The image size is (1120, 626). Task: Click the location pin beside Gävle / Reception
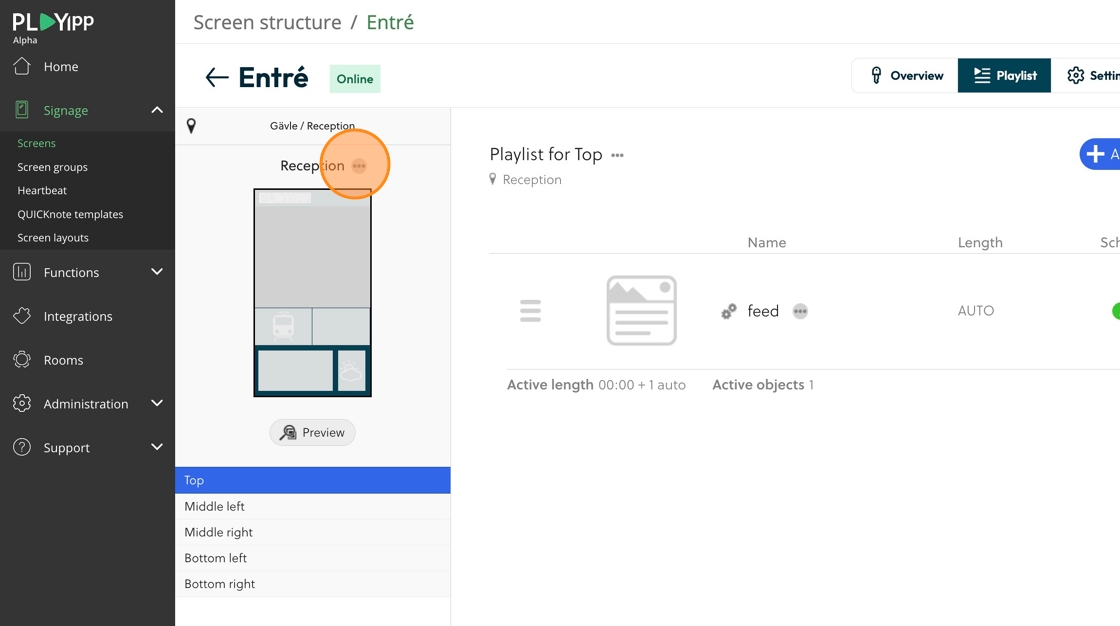pyautogui.click(x=191, y=126)
